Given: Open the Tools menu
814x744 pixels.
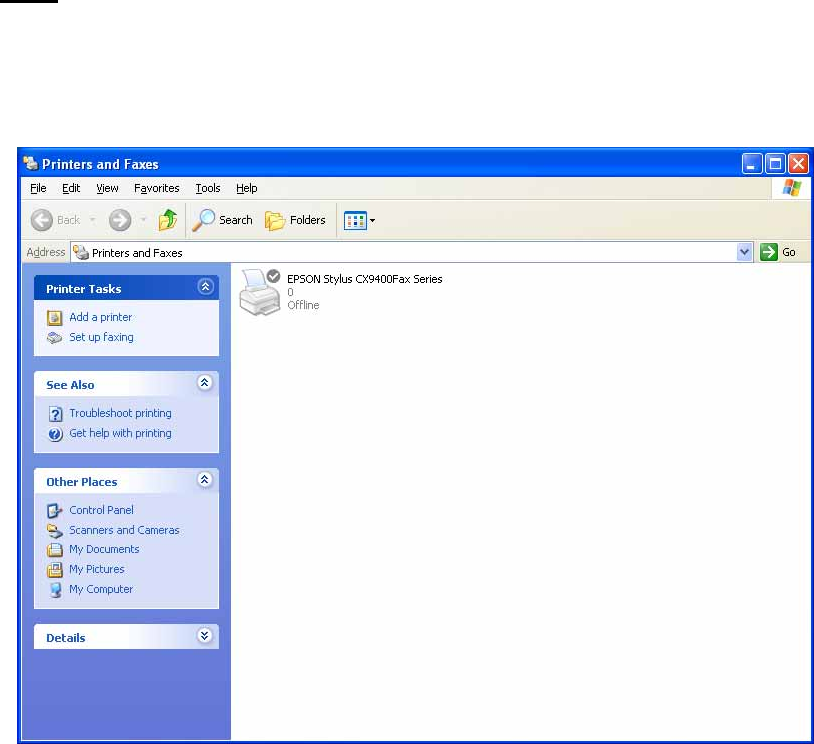Looking at the screenshot, I should 208,188.
